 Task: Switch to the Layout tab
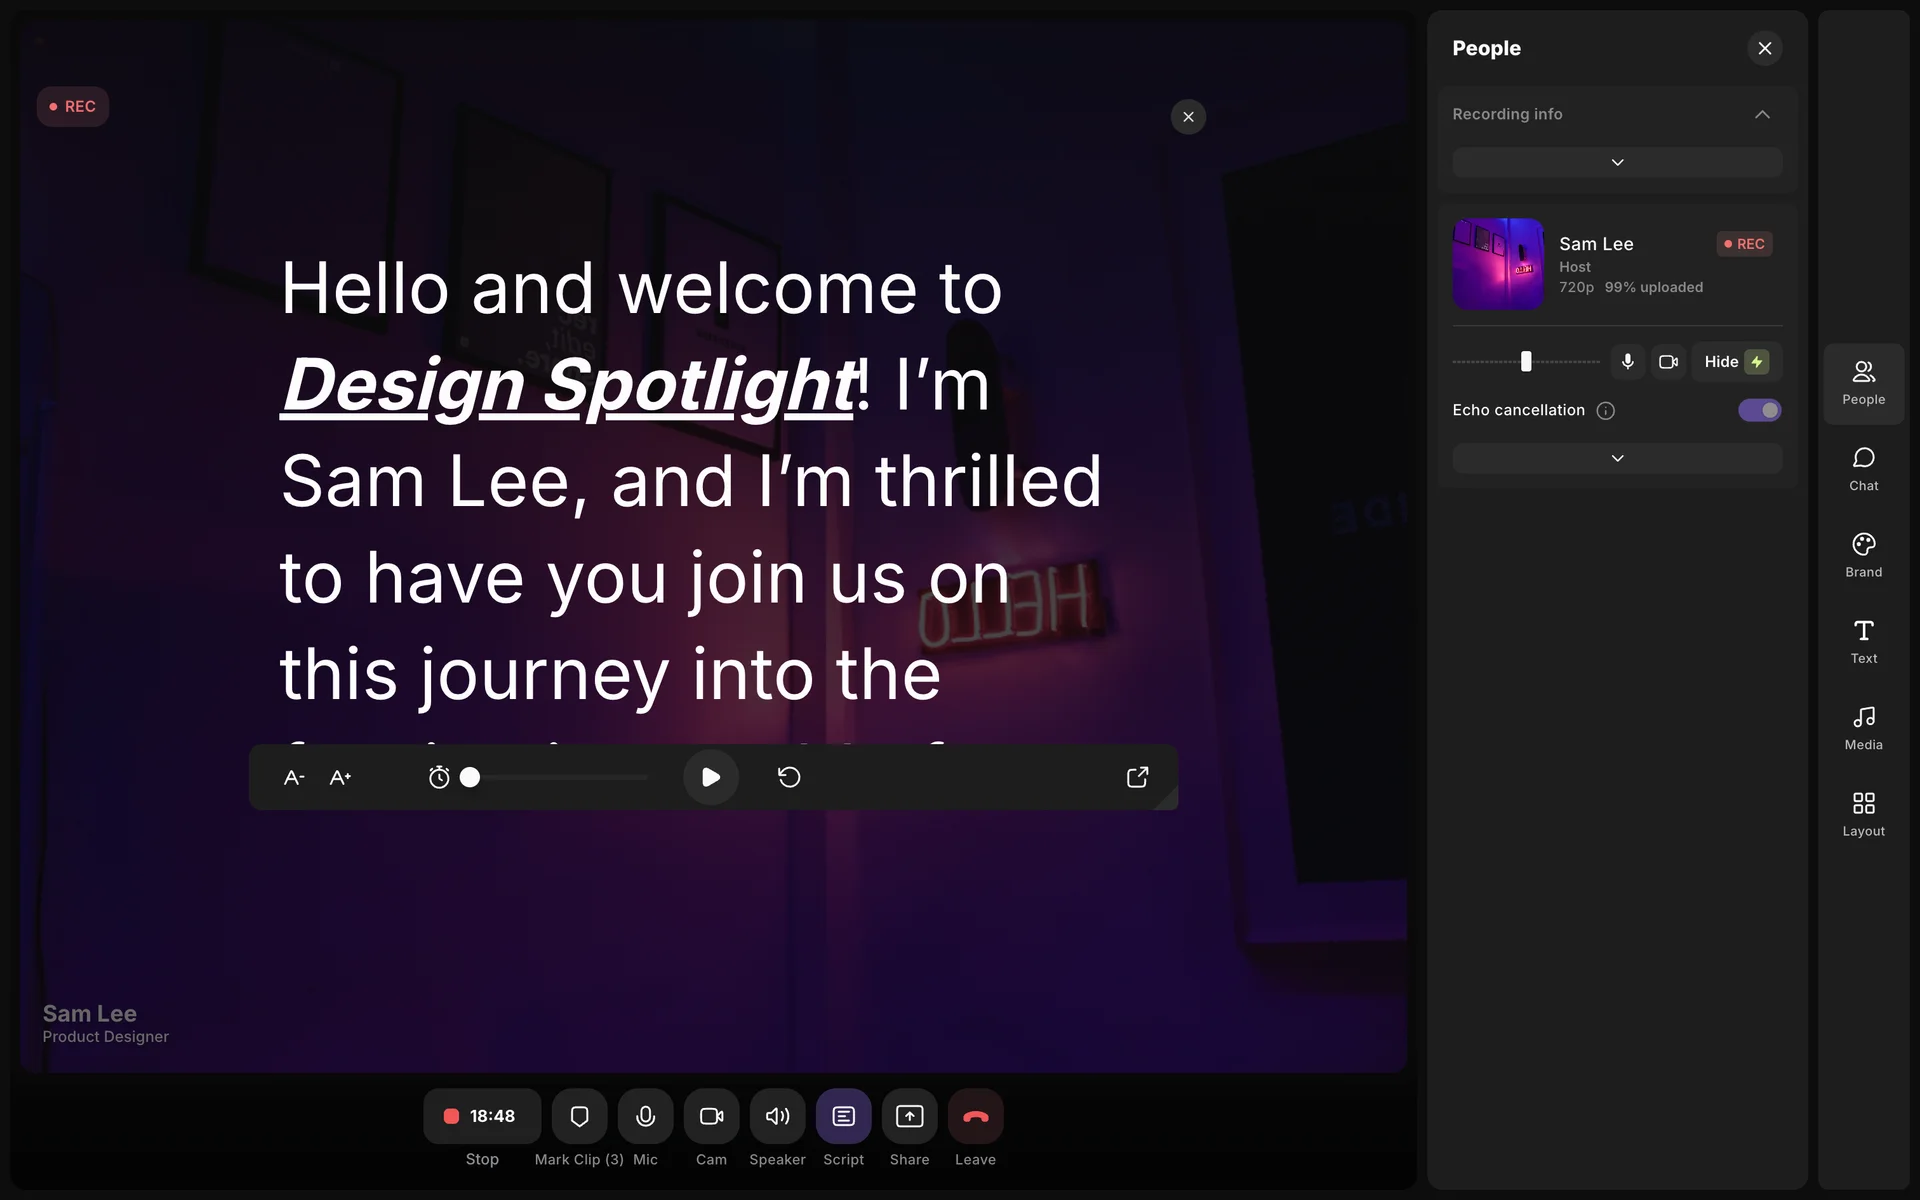tap(1863, 813)
